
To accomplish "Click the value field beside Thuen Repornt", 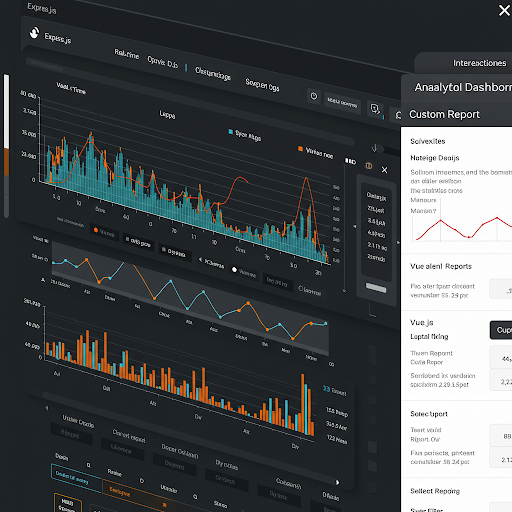I will 501,357.
